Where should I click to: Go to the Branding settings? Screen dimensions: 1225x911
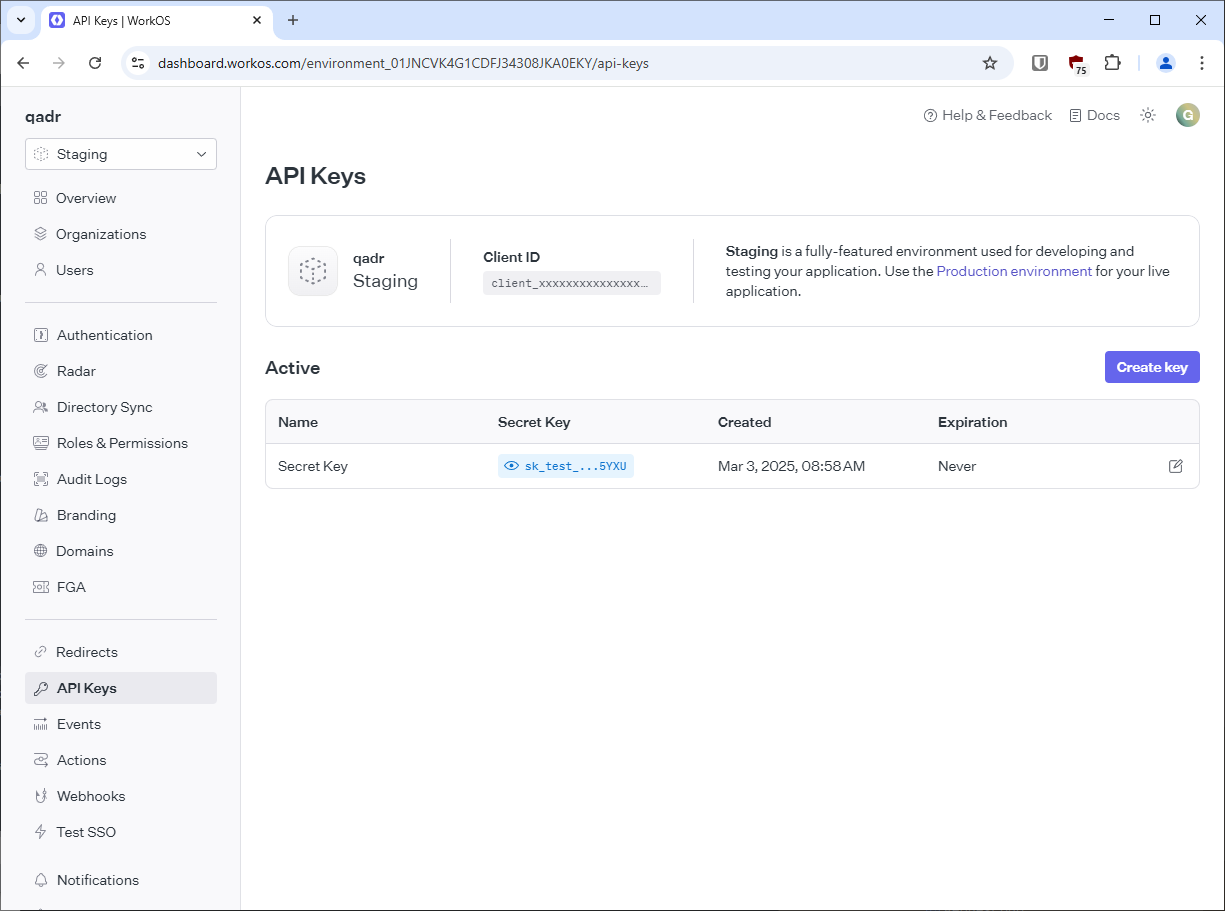86,515
